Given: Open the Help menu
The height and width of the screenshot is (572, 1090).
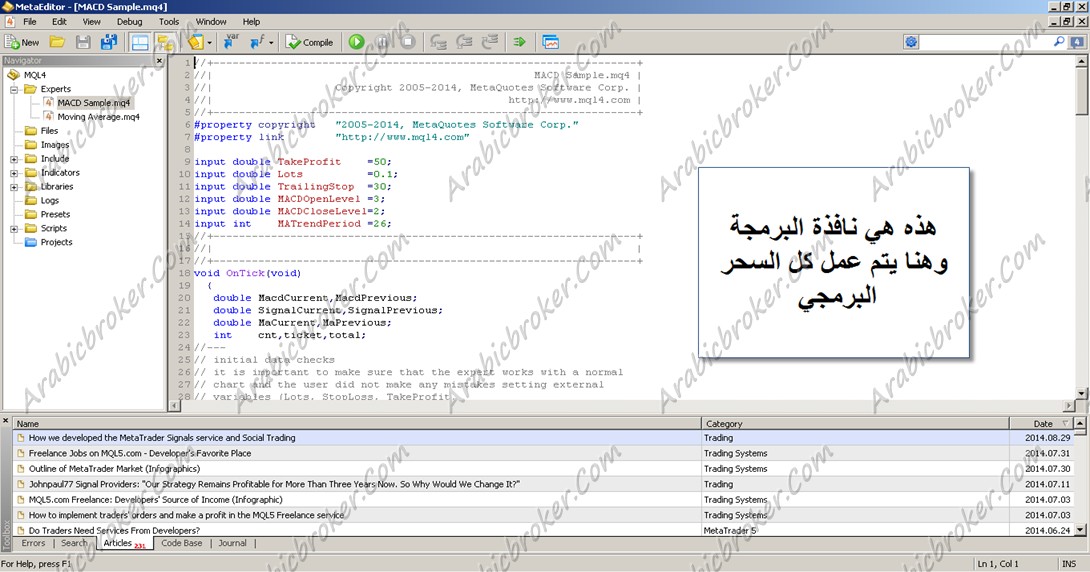Looking at the screenshot, I should [x=251, y=22].
